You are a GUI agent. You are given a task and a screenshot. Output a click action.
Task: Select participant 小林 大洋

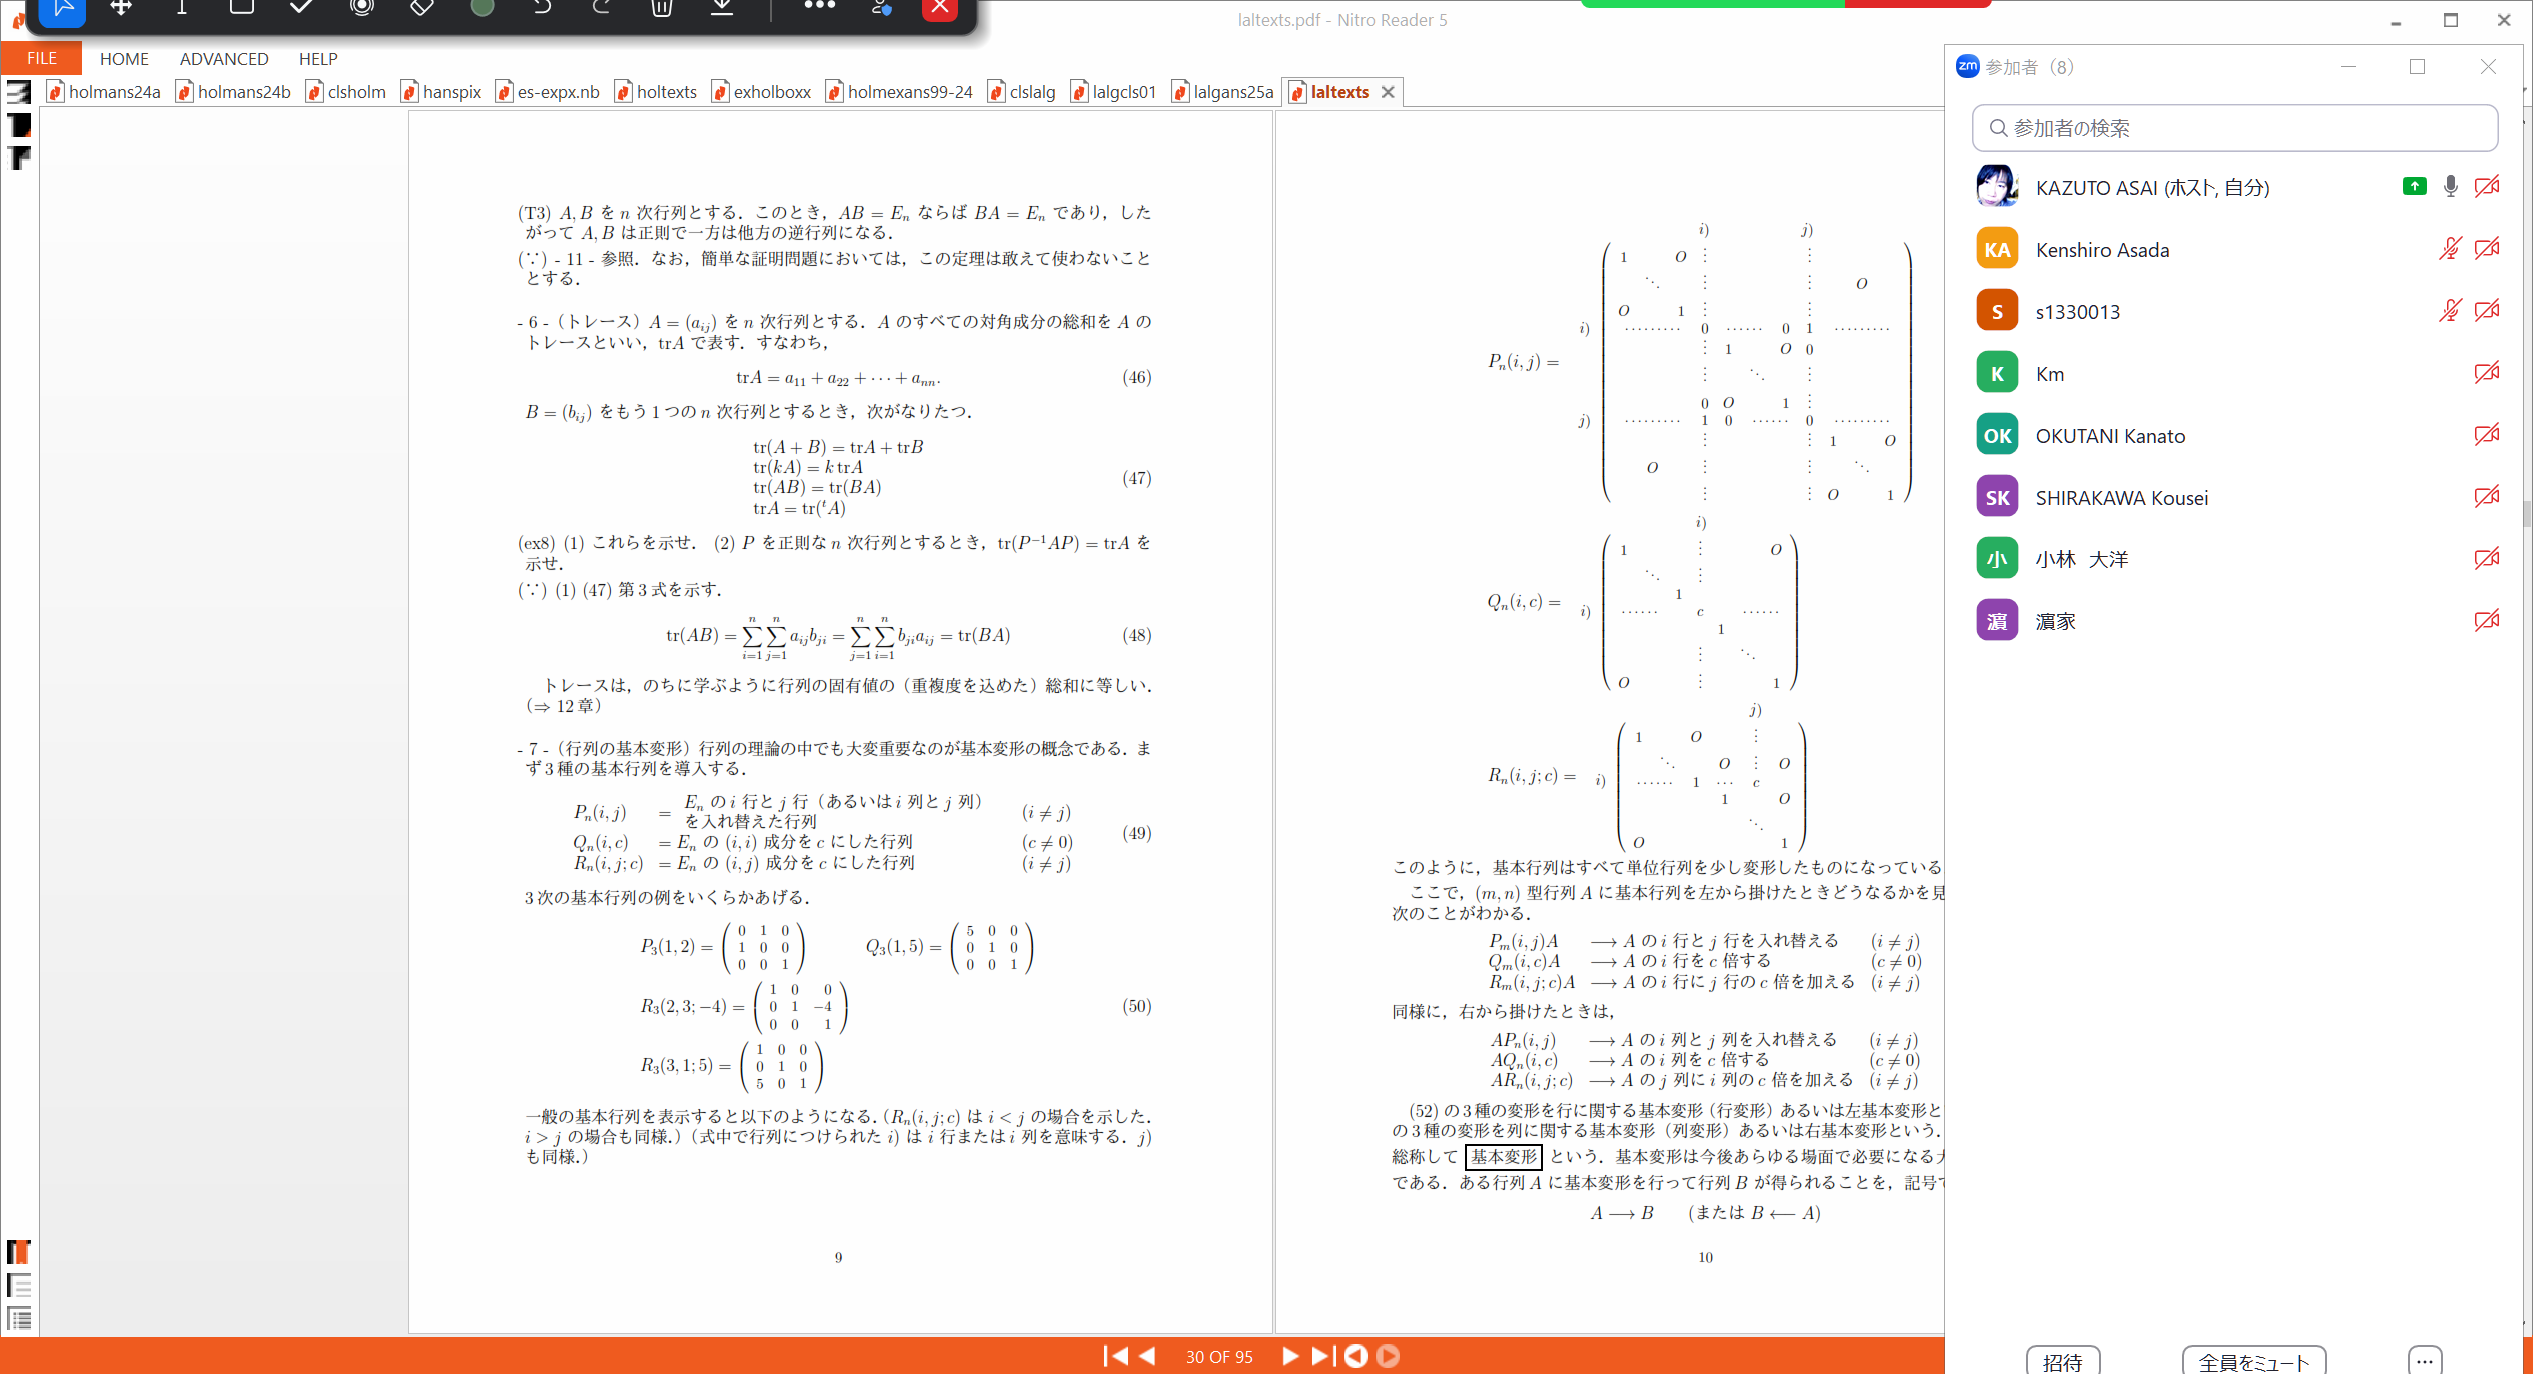point(2235,559)
